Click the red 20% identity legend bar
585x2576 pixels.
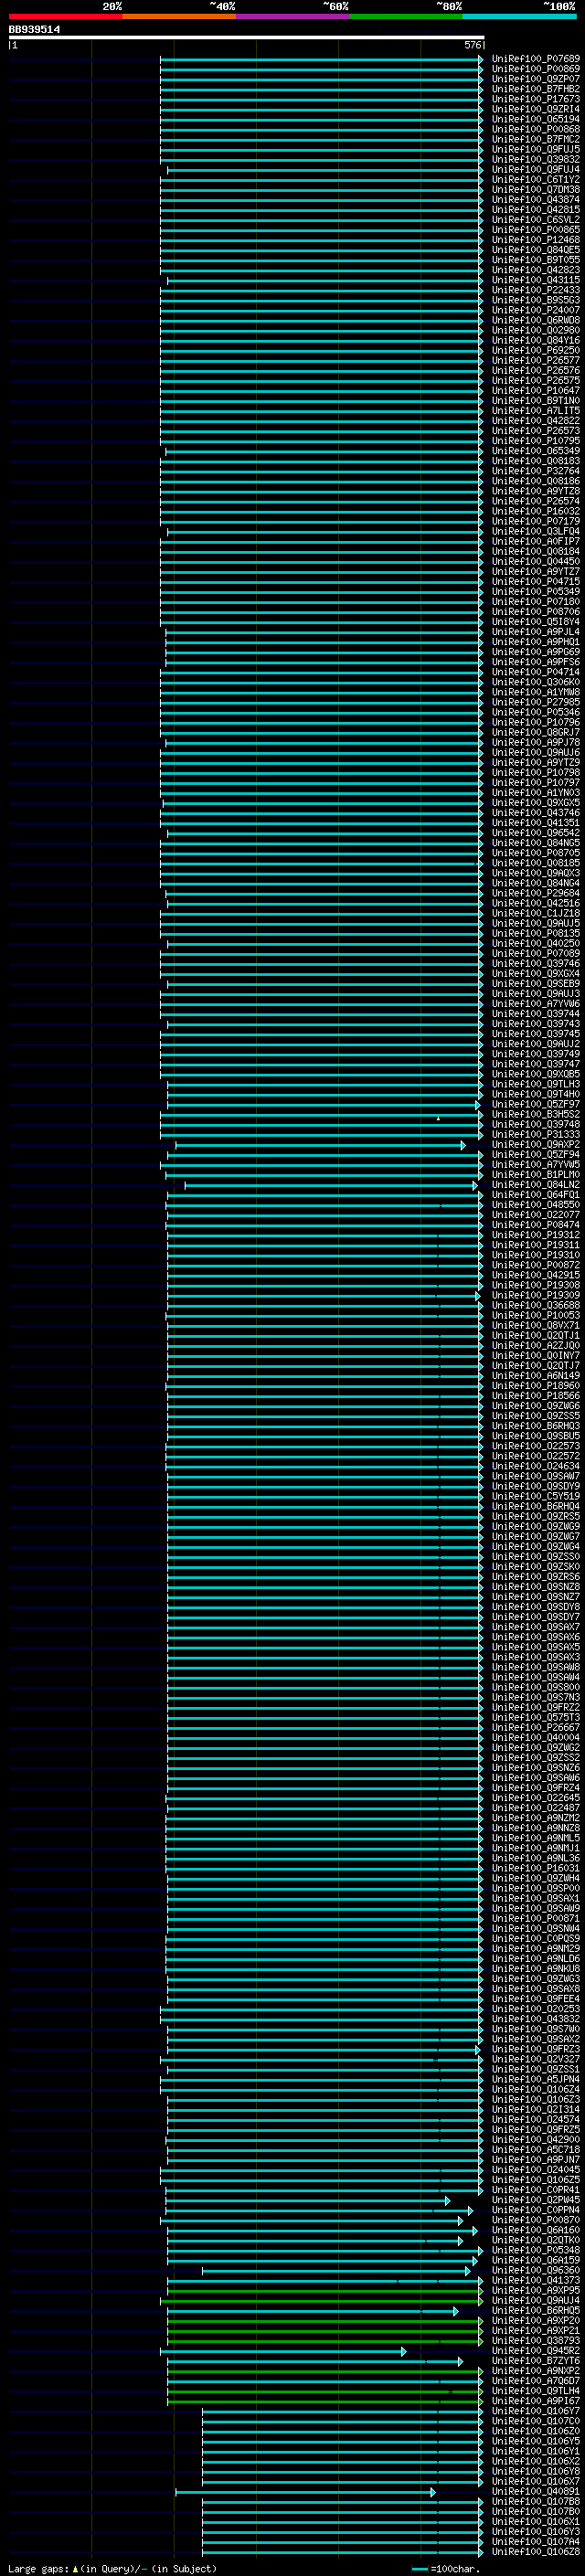tap(65, 16)
